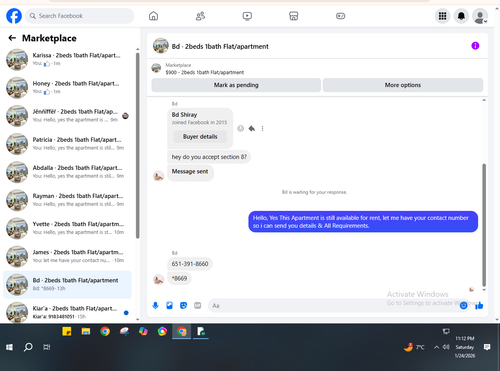Open Kiar'a conversation with unread dot
500x371 pixels.
click(x=67, y=312)
